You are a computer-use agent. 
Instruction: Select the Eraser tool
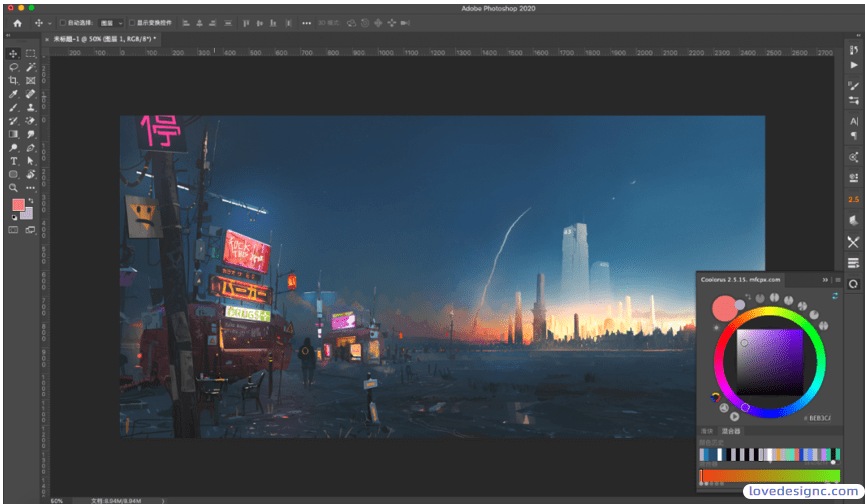(30, 121)
